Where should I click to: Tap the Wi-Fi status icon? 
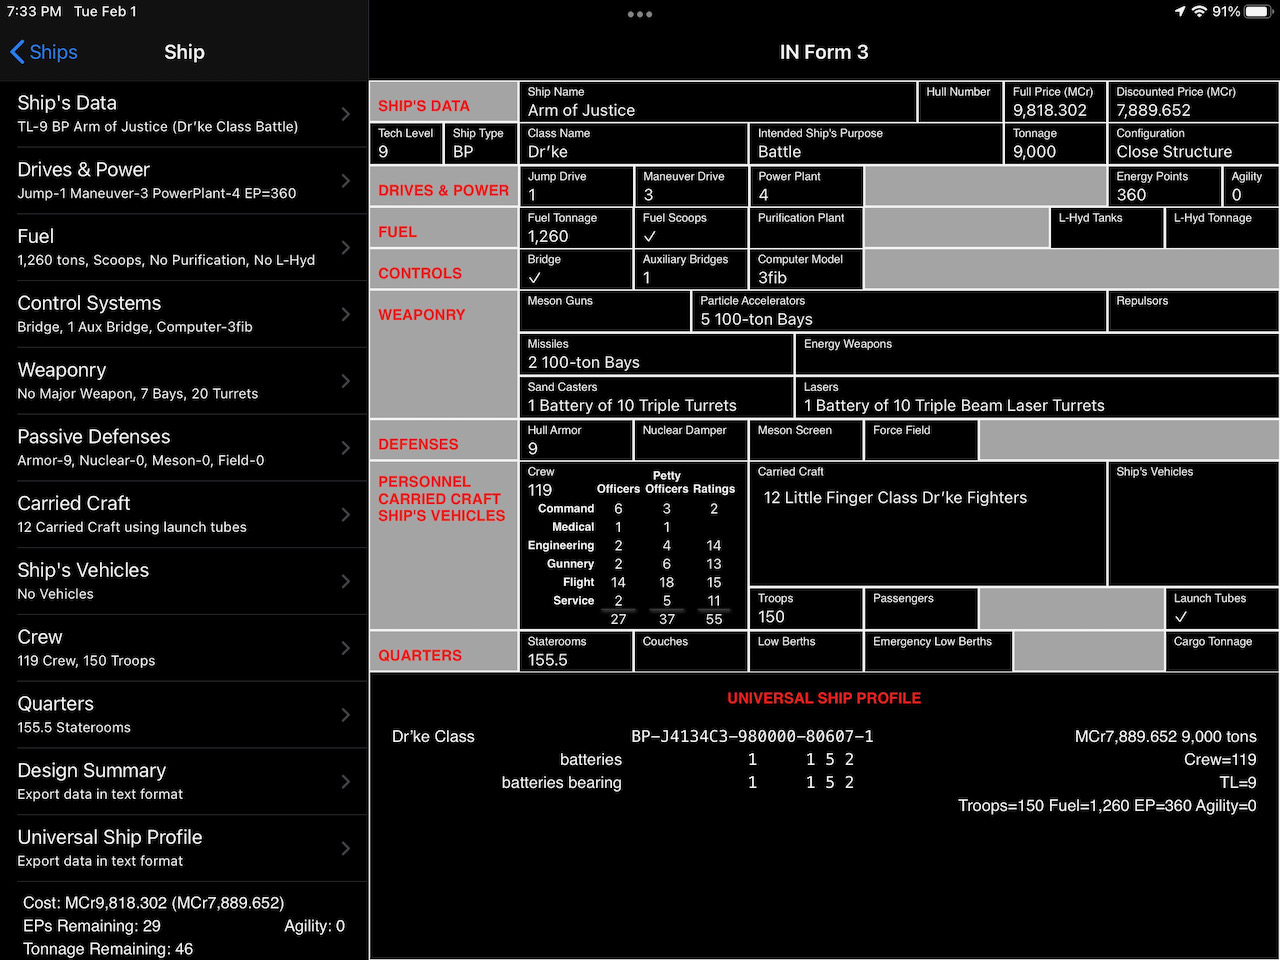pos(1199,11)
